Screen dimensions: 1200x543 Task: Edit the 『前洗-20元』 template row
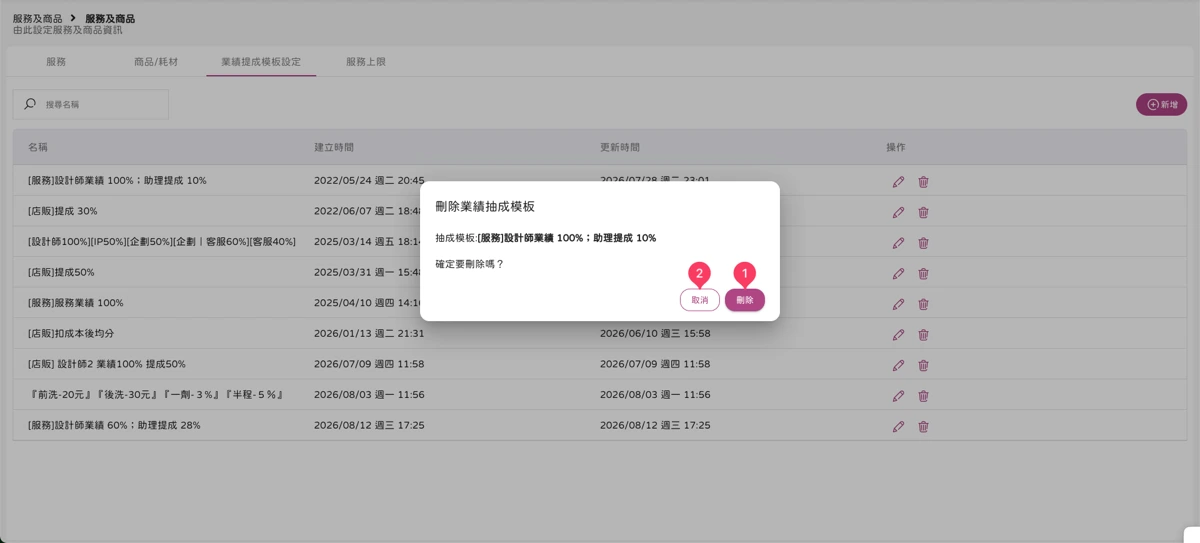coord(898,396)
